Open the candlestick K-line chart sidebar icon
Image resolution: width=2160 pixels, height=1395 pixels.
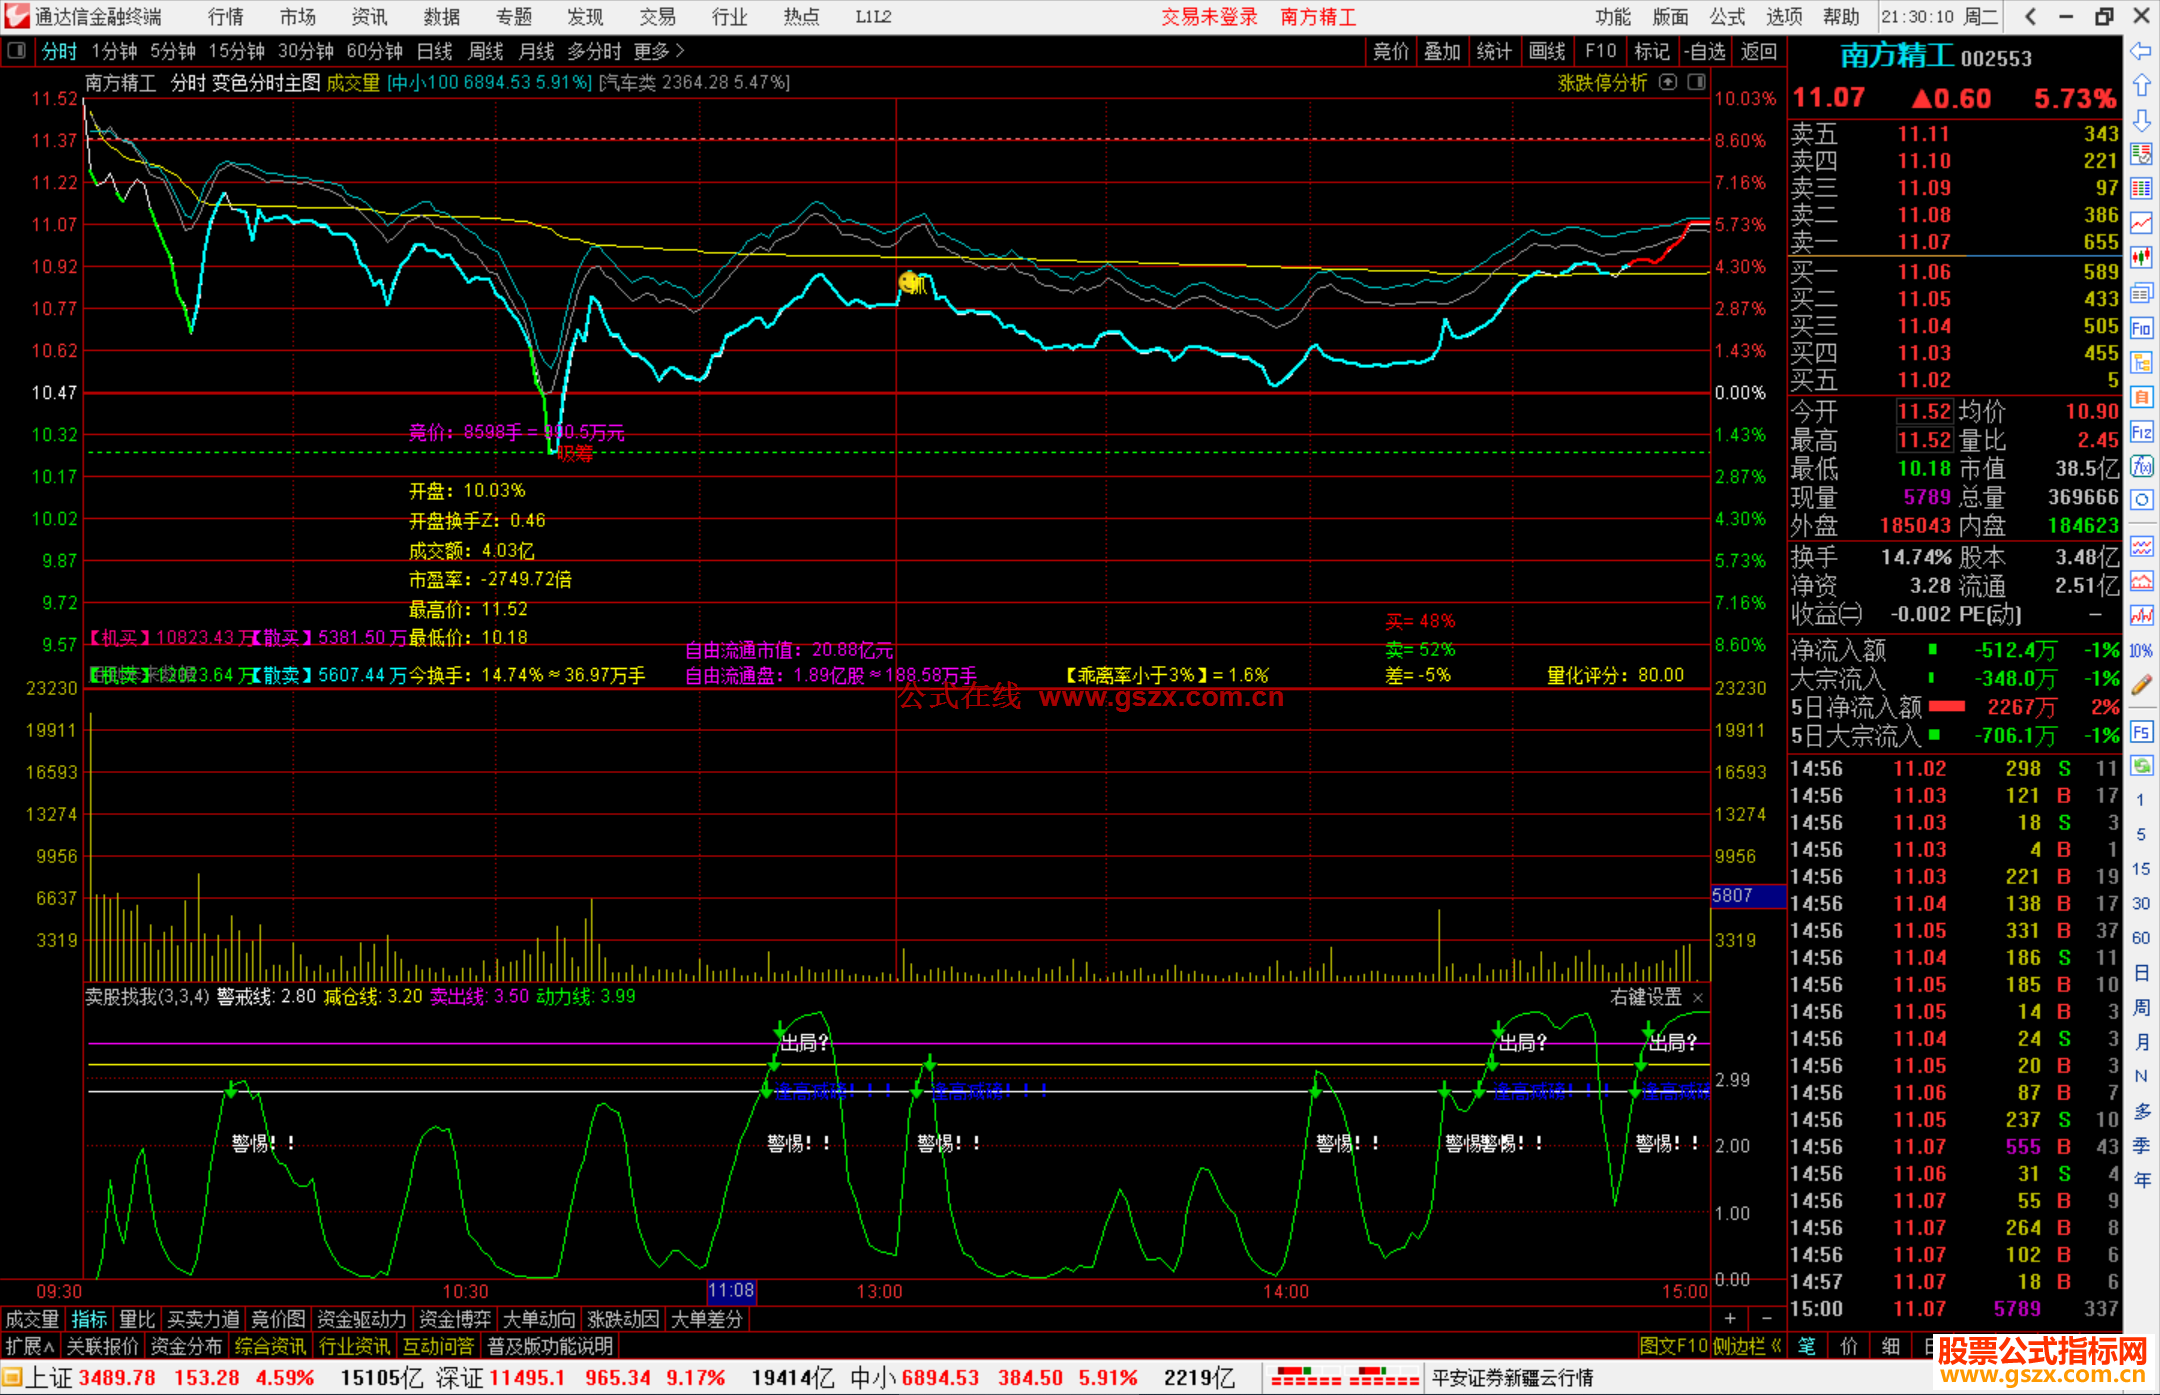pos(2141,258)
